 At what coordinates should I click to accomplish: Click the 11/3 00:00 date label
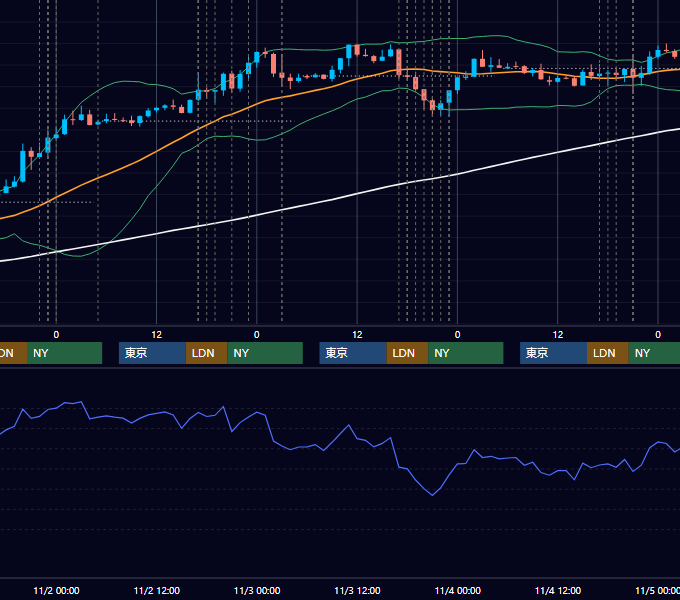click(x=257, y=590)
